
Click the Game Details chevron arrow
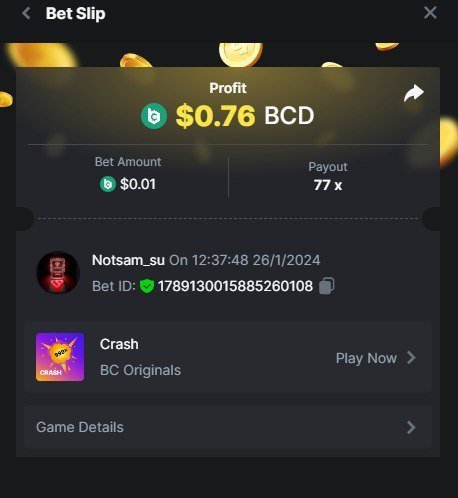411,427
